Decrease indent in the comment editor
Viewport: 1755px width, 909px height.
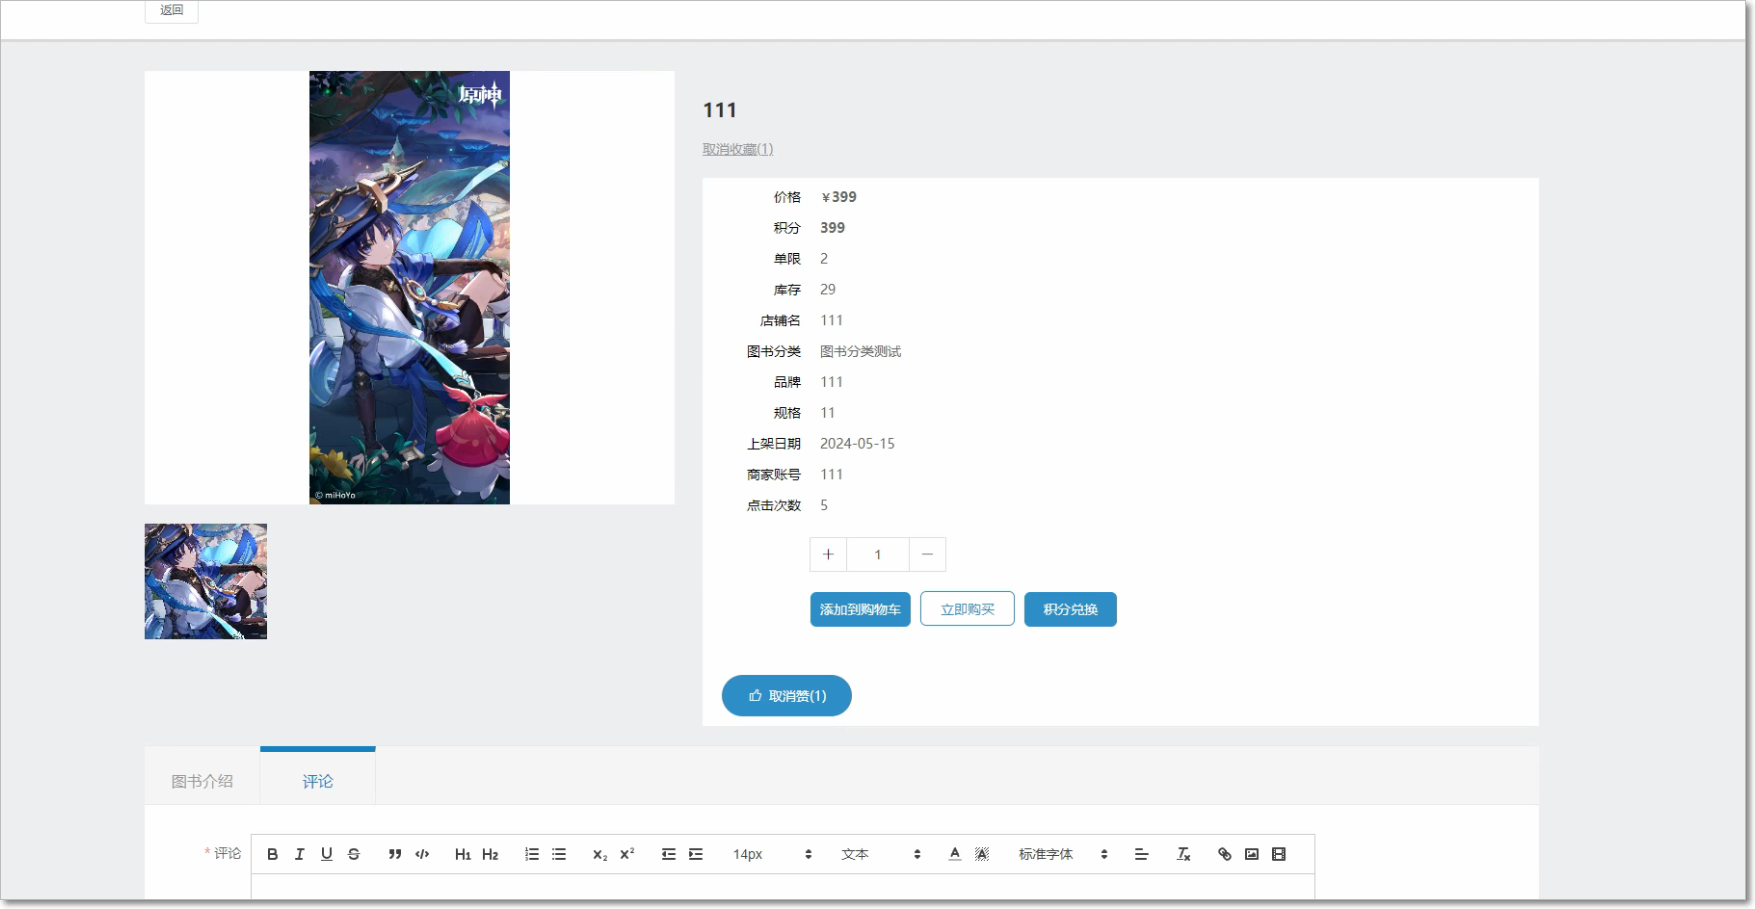pos(668,854)
